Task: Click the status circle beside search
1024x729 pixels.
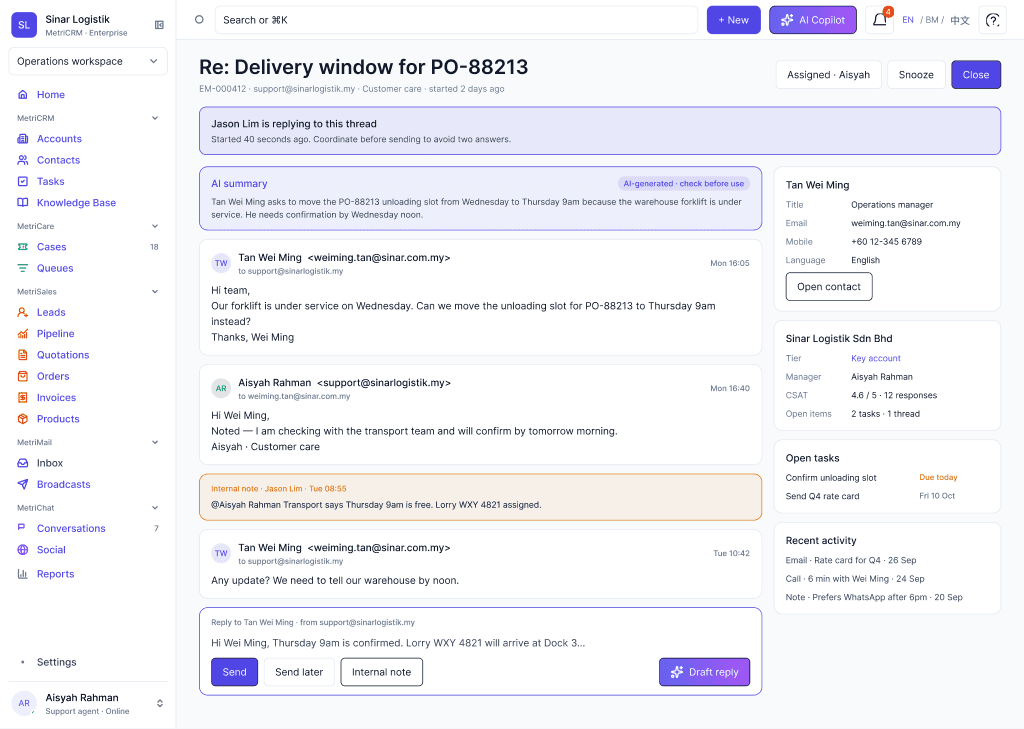Action: 199,20
